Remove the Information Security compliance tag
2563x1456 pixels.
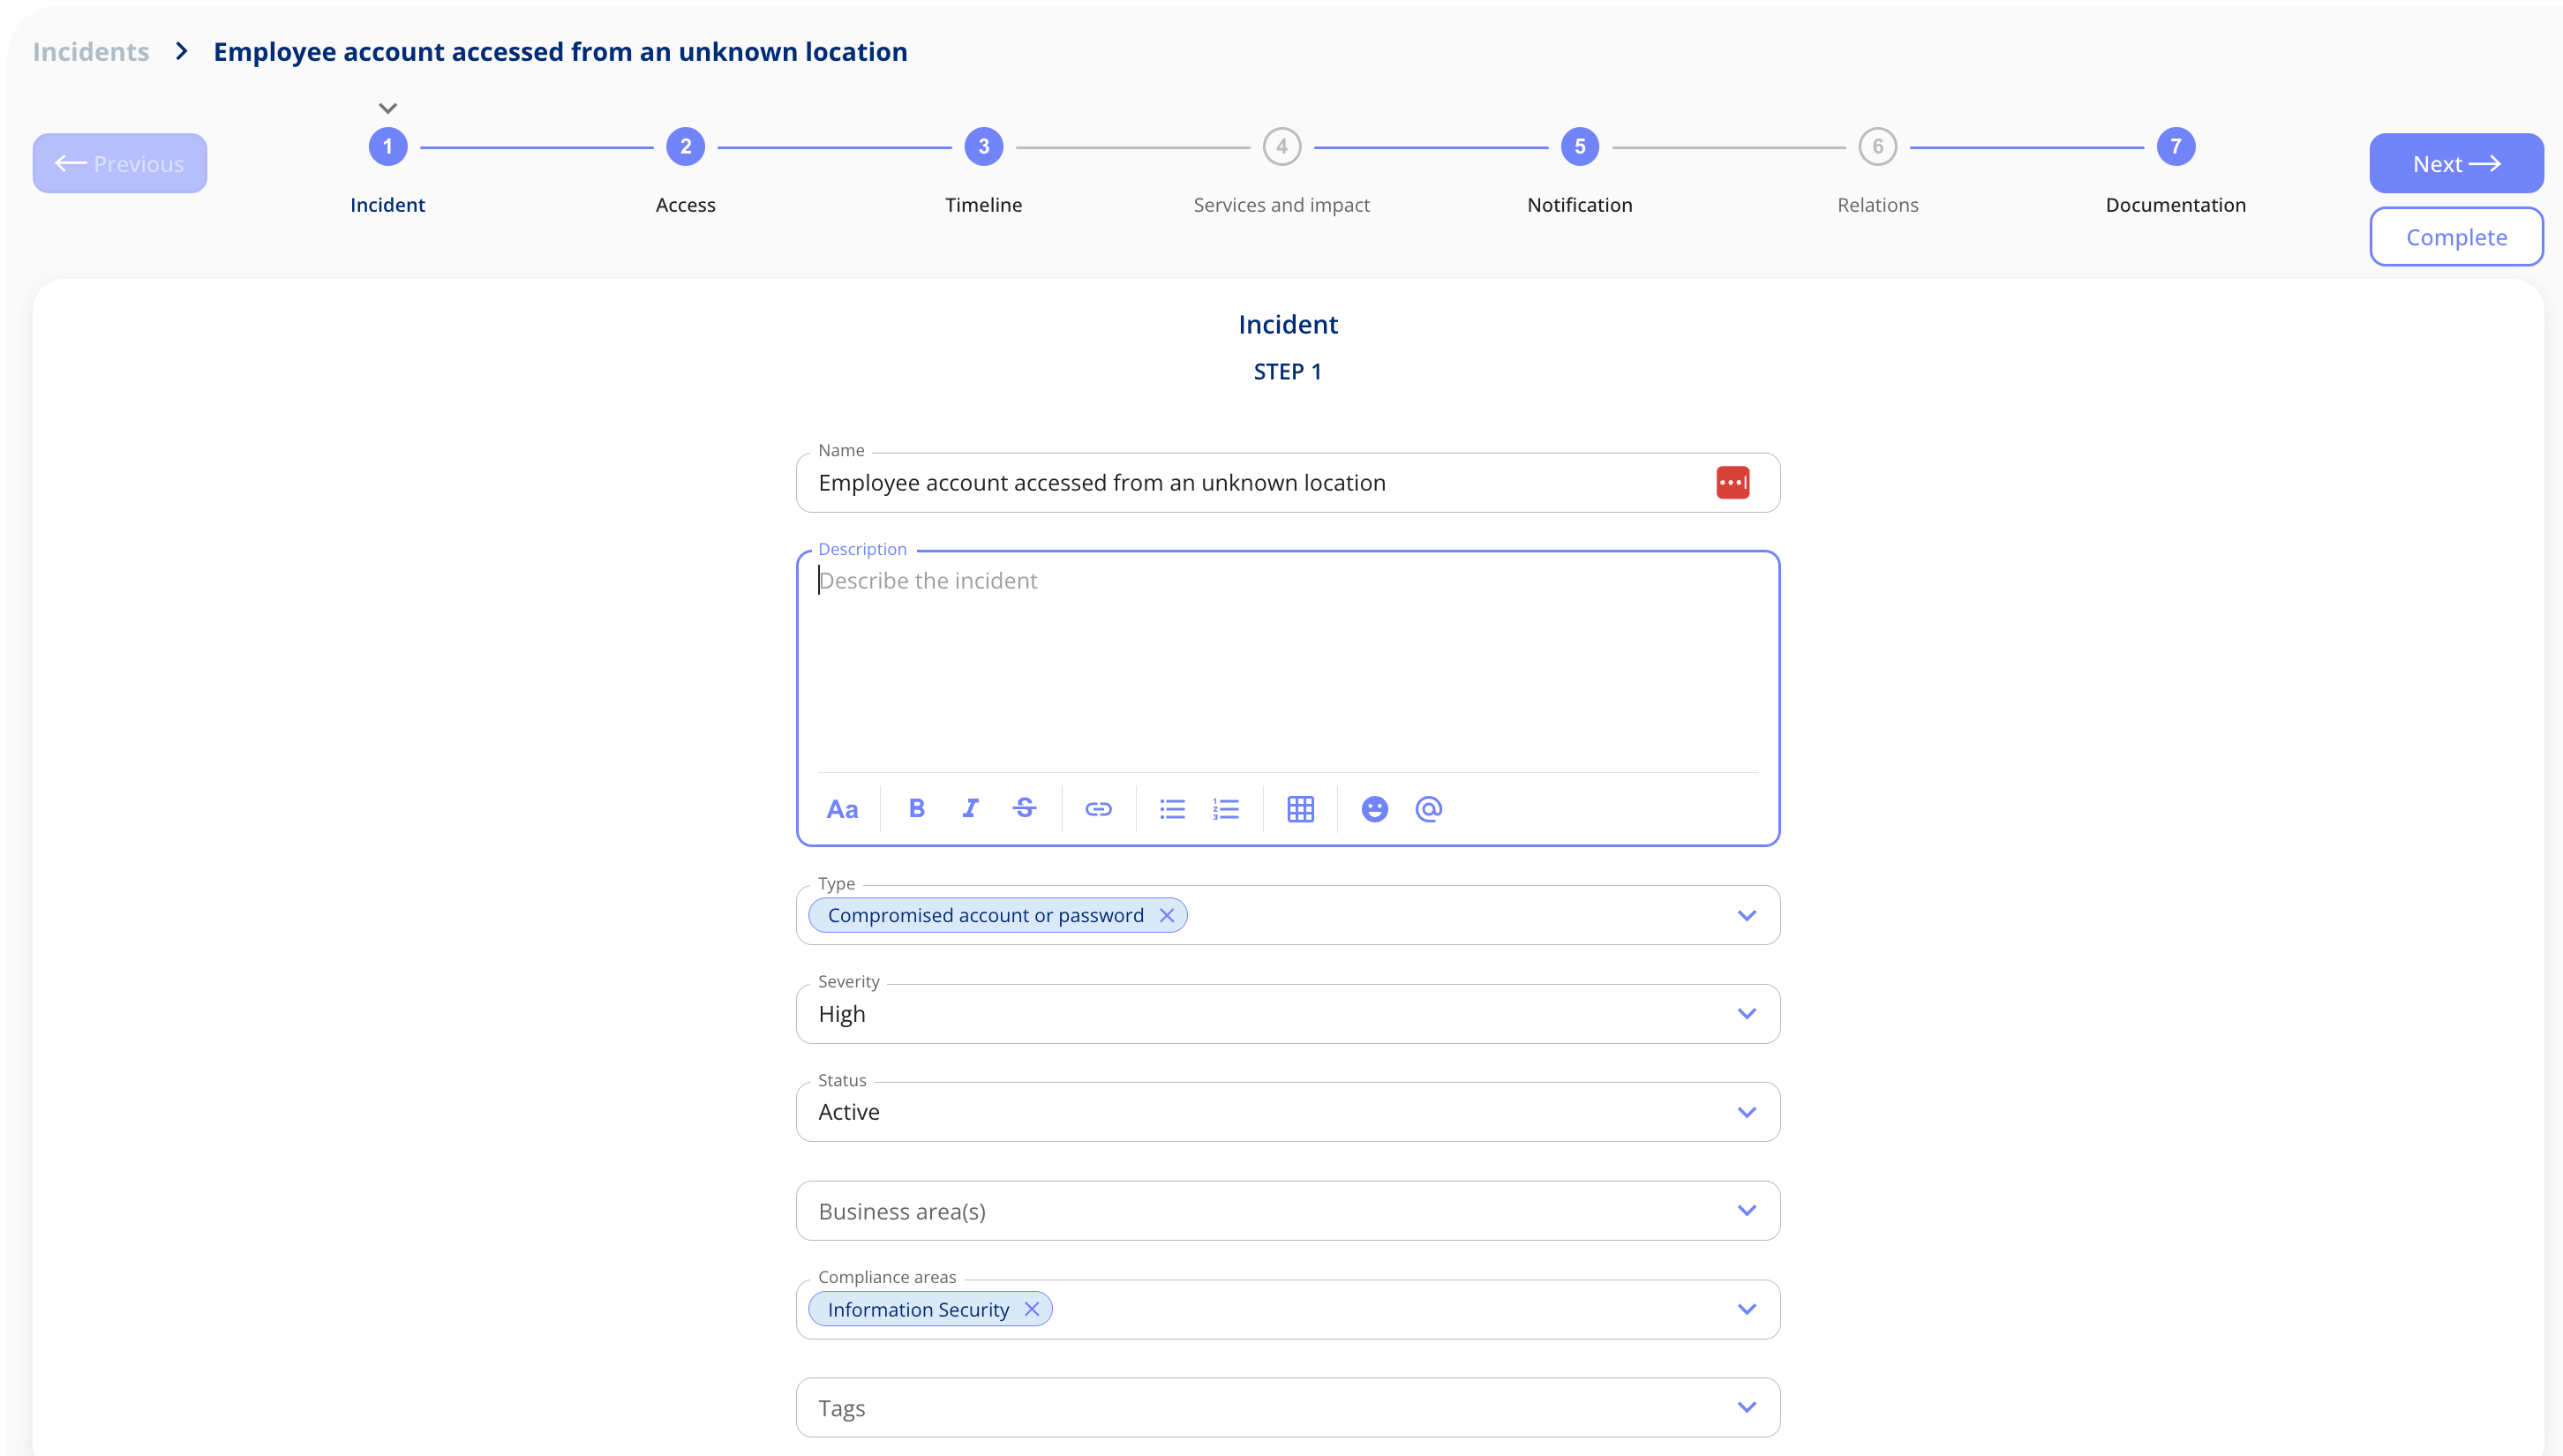coord(1031,1309)
